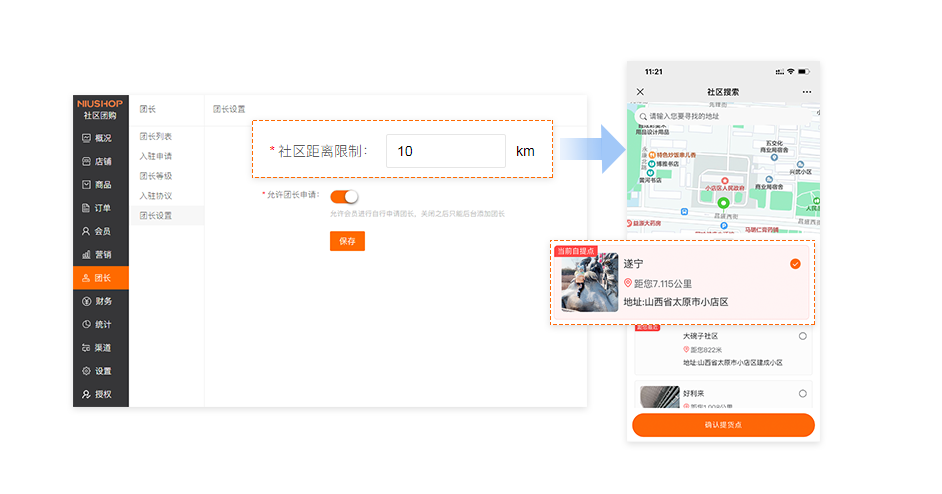The height and width of the screenshot is (494, 942).
Task: Click the green location pin on map
Action: pyautogui.click(x=723, y=204)
